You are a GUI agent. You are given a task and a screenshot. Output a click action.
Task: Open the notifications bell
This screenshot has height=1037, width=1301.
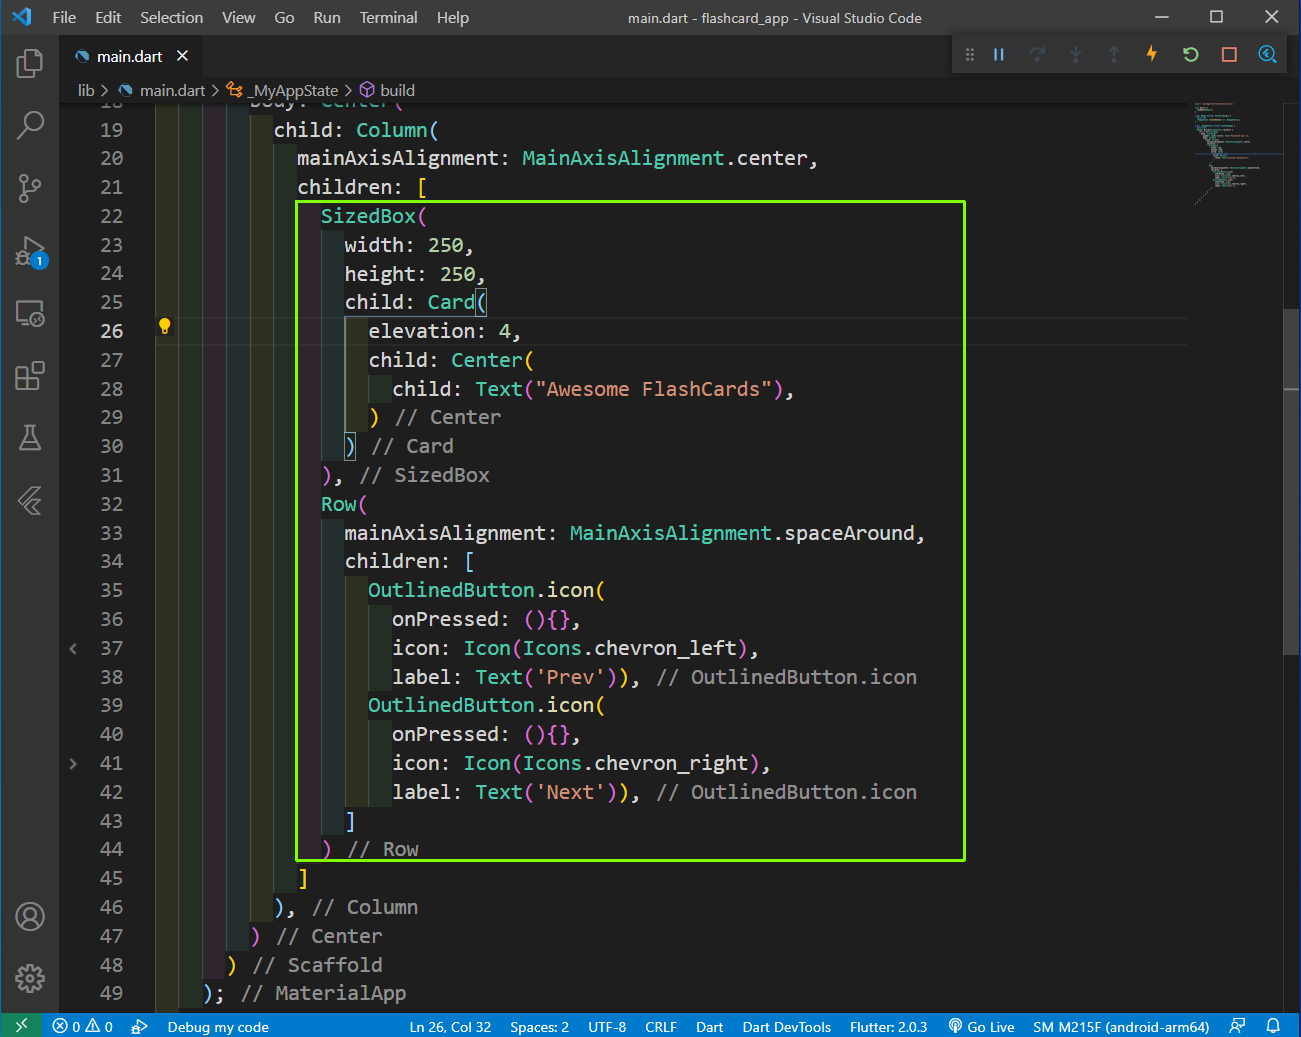1273,1026
